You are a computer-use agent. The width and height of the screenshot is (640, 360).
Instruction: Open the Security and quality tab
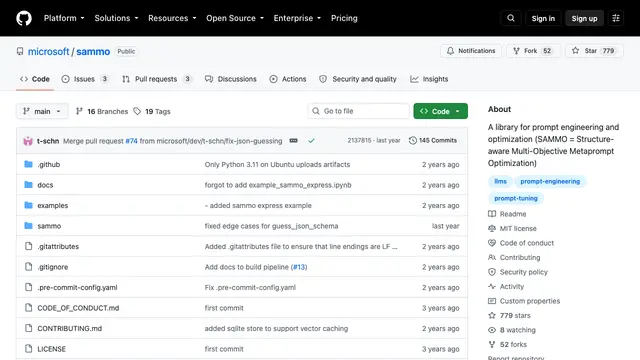pos(358,79)
